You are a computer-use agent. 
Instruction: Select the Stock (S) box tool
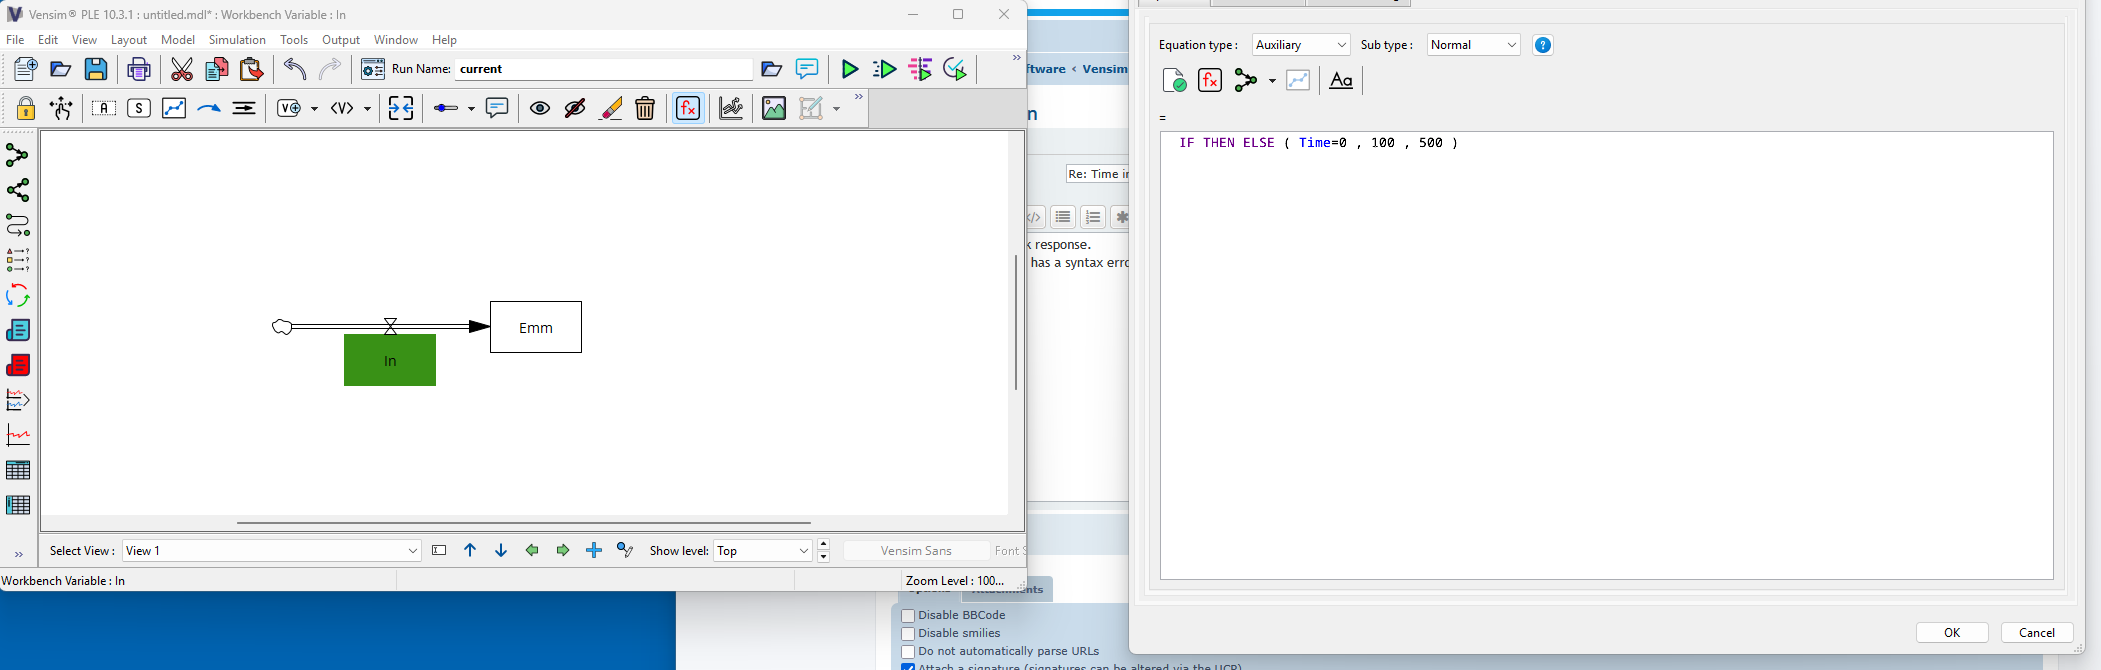[x=139, y=108]
